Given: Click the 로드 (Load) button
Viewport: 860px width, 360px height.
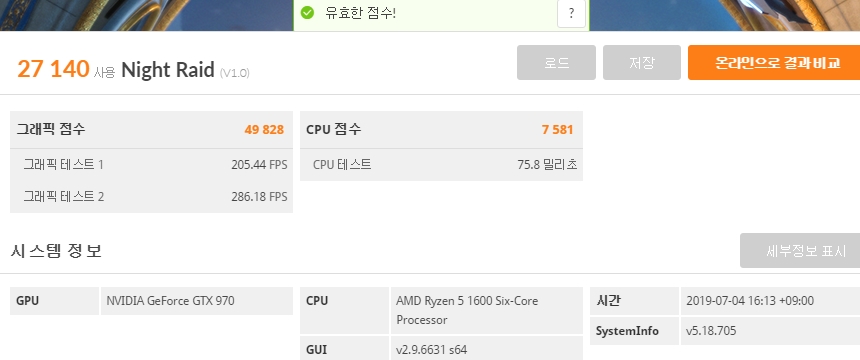Looking at the screenshot, I should pos(556,63).
